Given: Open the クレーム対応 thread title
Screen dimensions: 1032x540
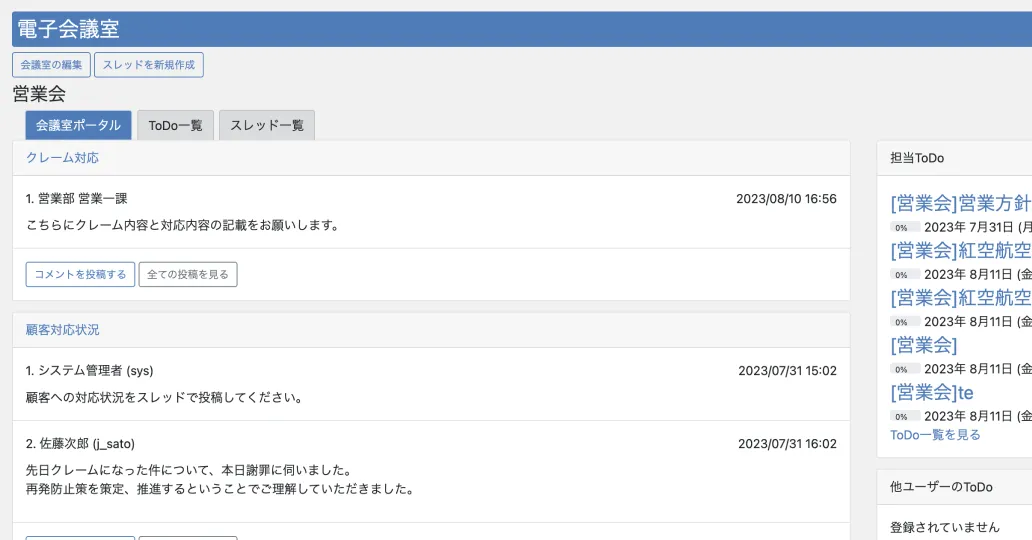Looking at the screenshot, I should pyautogui.click(x=62, y=158).
